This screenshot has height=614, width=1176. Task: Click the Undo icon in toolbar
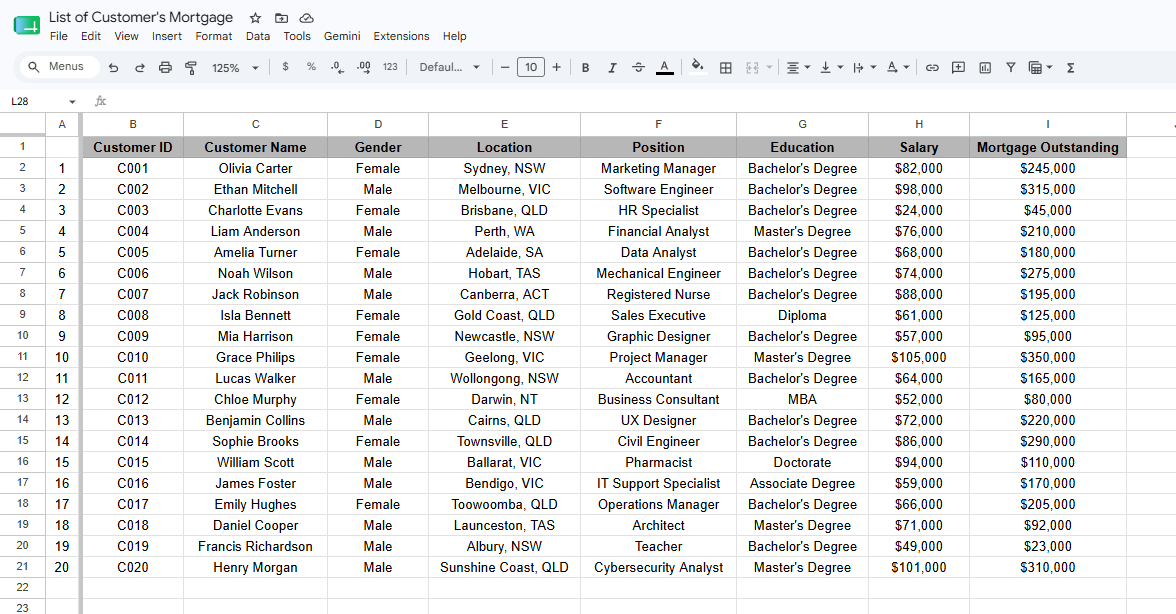click(113, 67)
